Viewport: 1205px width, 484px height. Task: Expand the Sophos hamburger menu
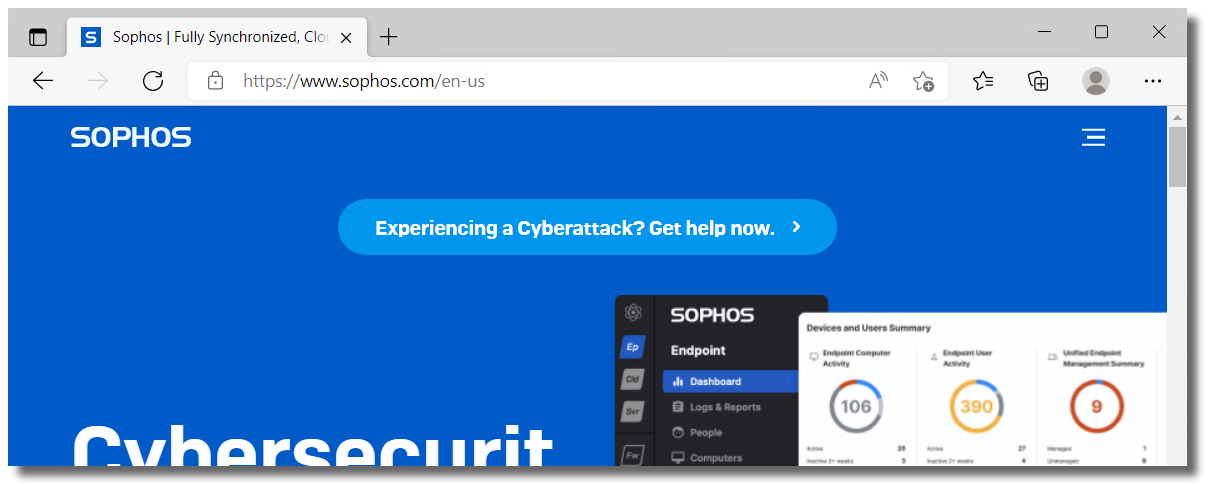[1093, 137]
